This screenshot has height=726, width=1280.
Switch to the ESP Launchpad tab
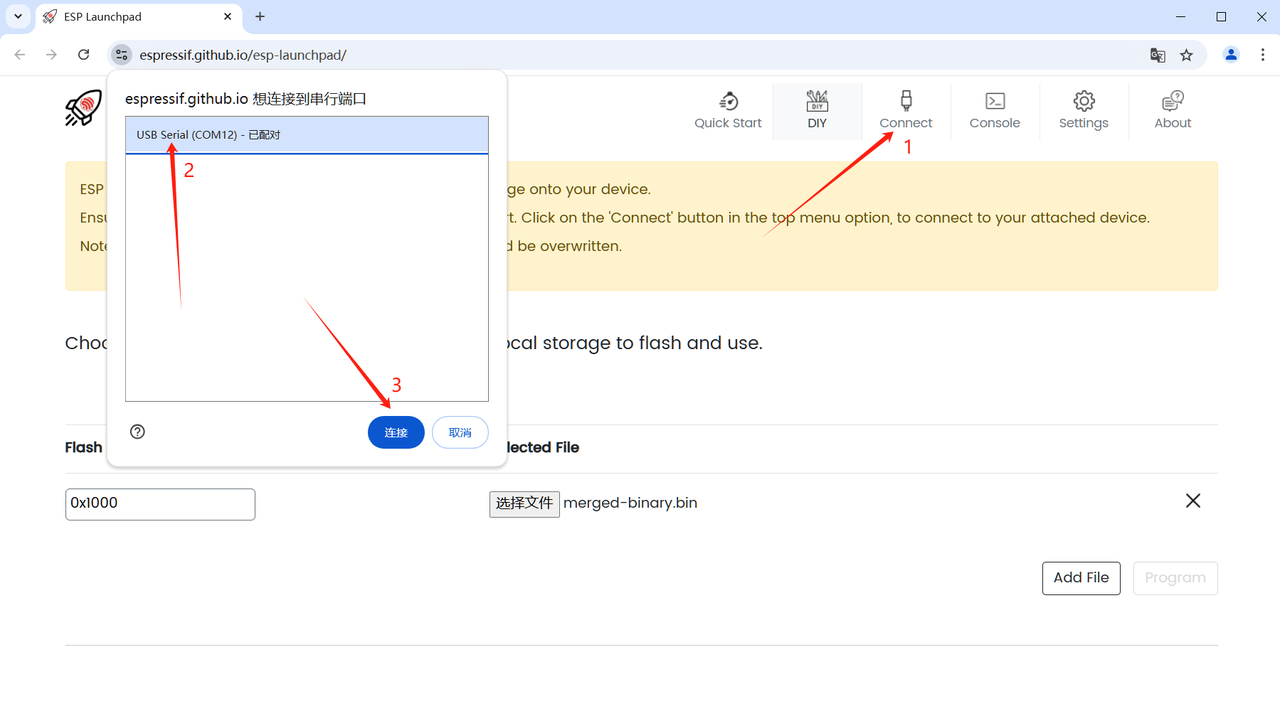pos(135,17)
